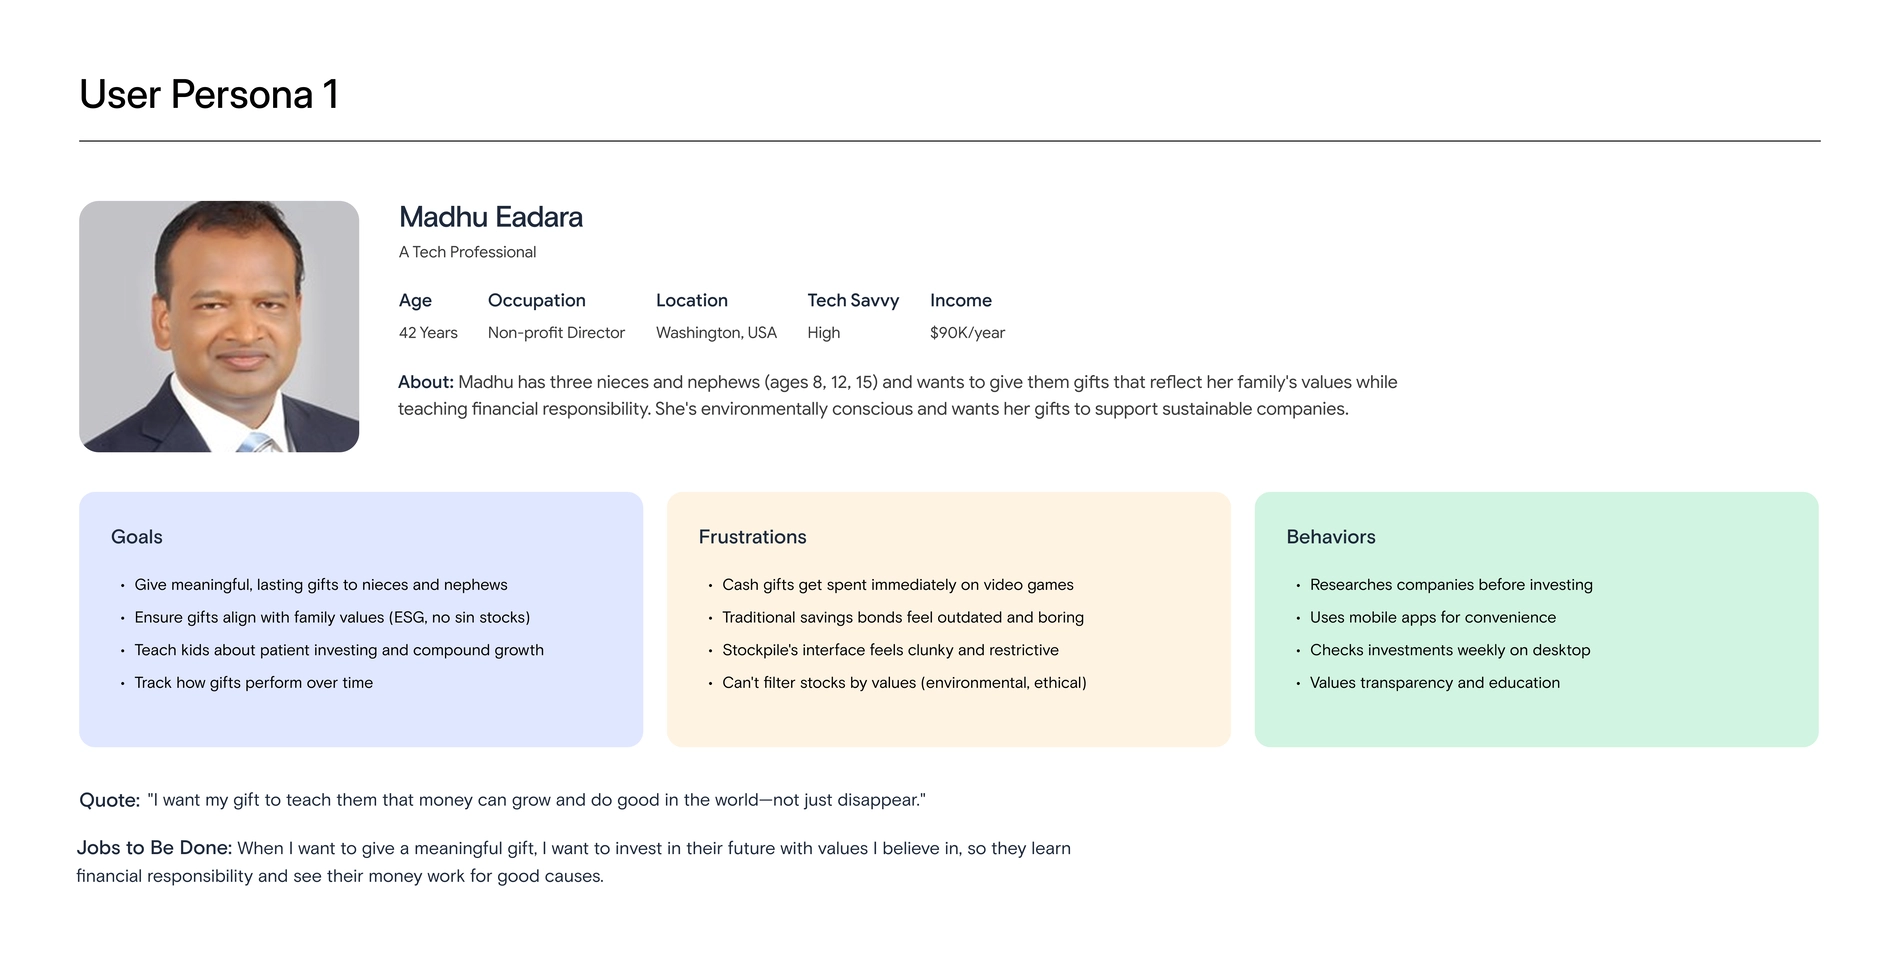1900x960 pixels.
Task: Click the "Jobs to Be Done:" label
Action: click(154, 848)
